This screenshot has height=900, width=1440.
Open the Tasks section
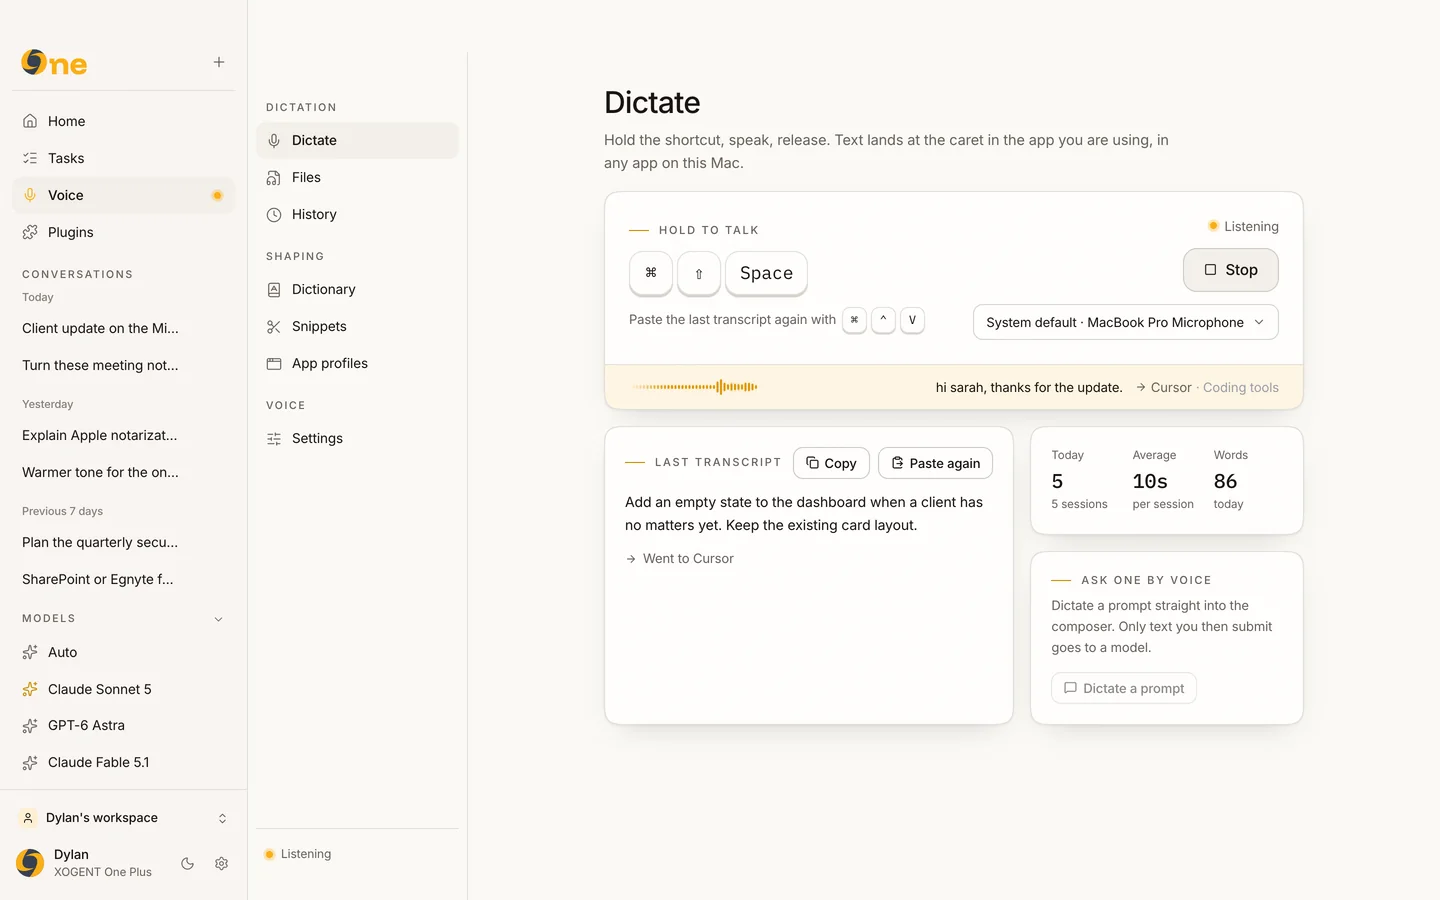(124, 158)
